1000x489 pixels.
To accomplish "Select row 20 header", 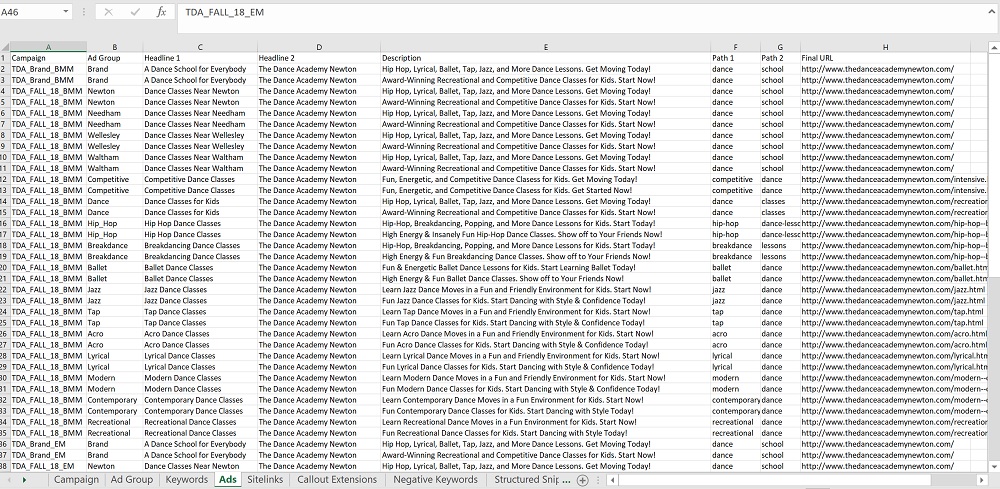I will click(x=5, y=267).
